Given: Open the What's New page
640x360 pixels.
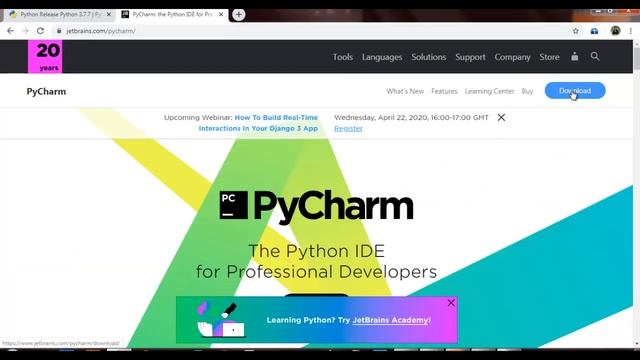Looking at the screenshot, I should point(405,91).
